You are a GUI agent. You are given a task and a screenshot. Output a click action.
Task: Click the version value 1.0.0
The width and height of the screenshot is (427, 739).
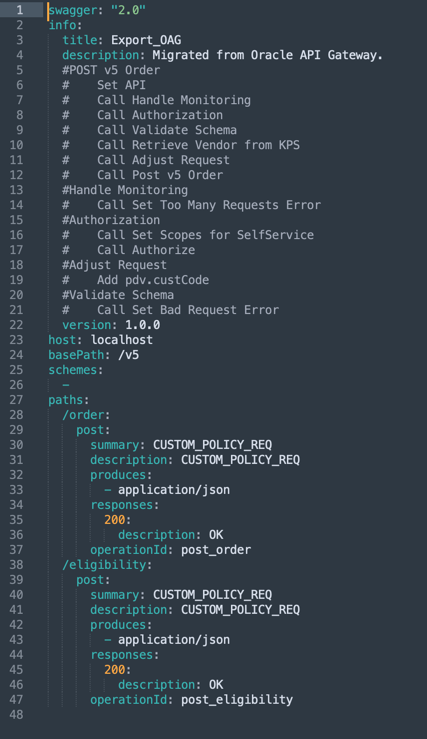click(142, 325)
